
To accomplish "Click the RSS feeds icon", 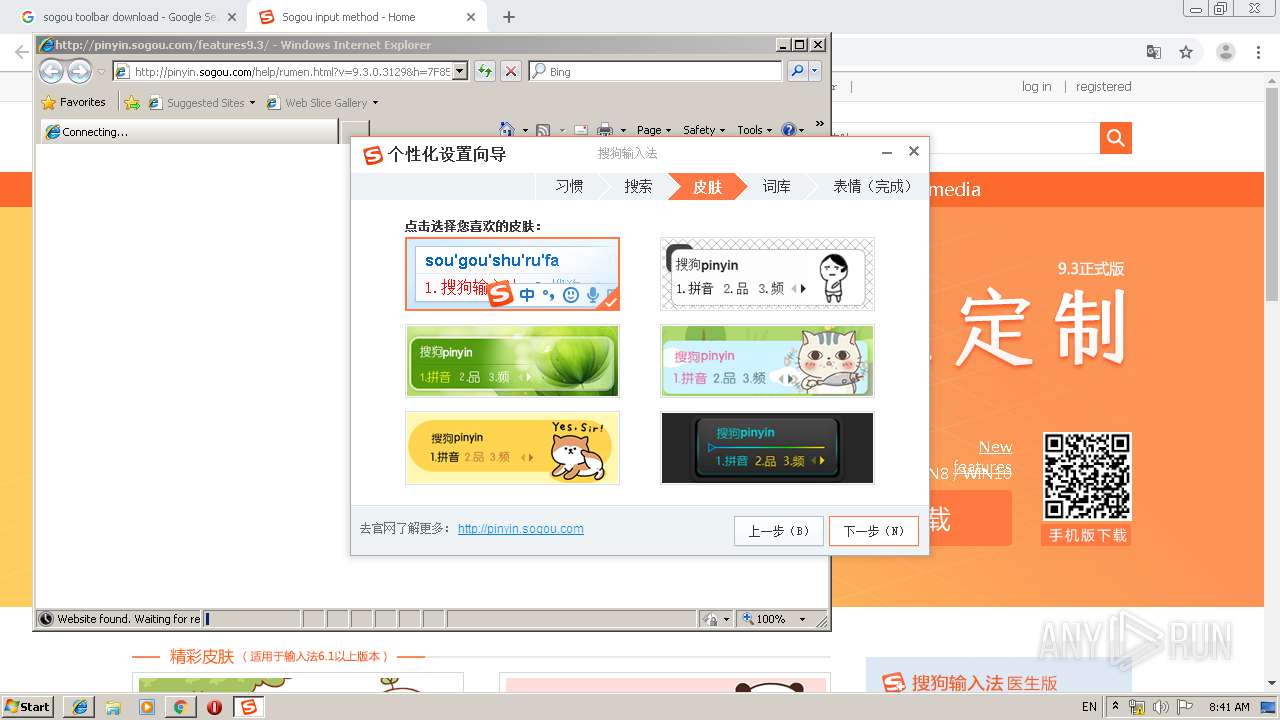I will [543, 130].
